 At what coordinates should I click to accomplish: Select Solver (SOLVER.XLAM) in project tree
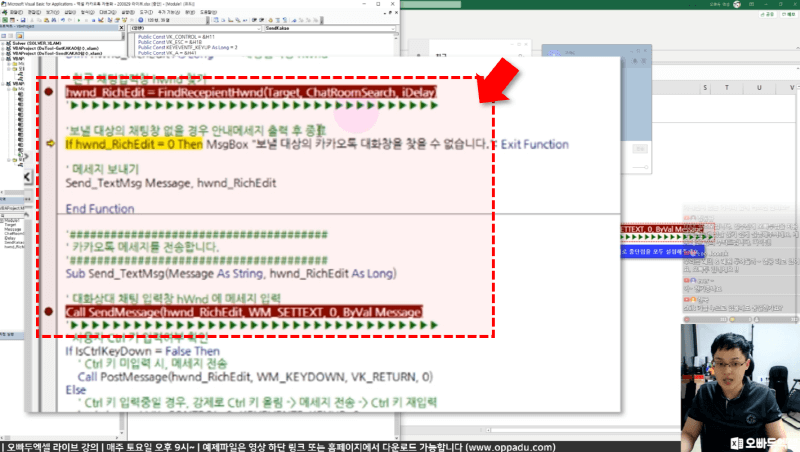pos(37,43)
